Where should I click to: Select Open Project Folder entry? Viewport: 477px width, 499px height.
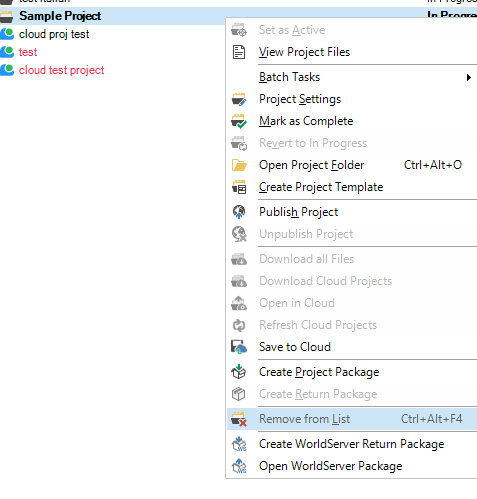(352, 165)
